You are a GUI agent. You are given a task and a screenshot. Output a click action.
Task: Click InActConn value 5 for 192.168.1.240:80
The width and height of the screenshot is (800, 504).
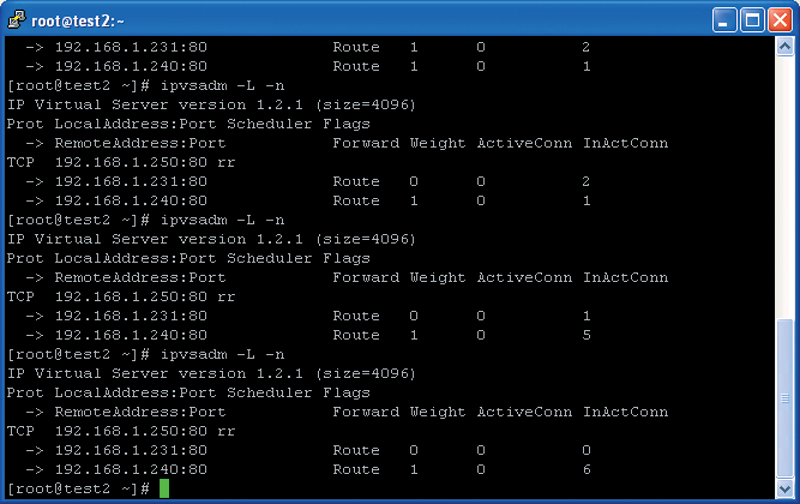pyautogui.click(x=587, y=335)
